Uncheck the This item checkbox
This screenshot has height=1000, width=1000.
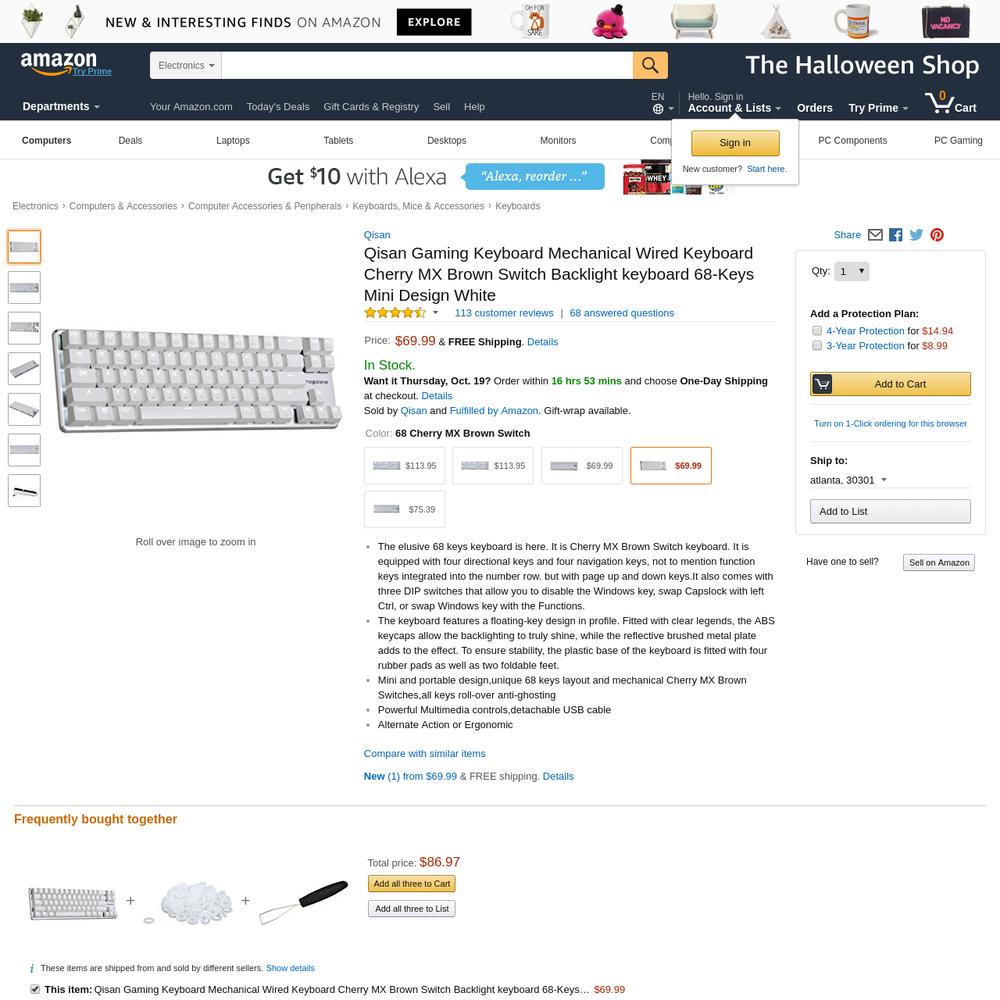[35, 989]
